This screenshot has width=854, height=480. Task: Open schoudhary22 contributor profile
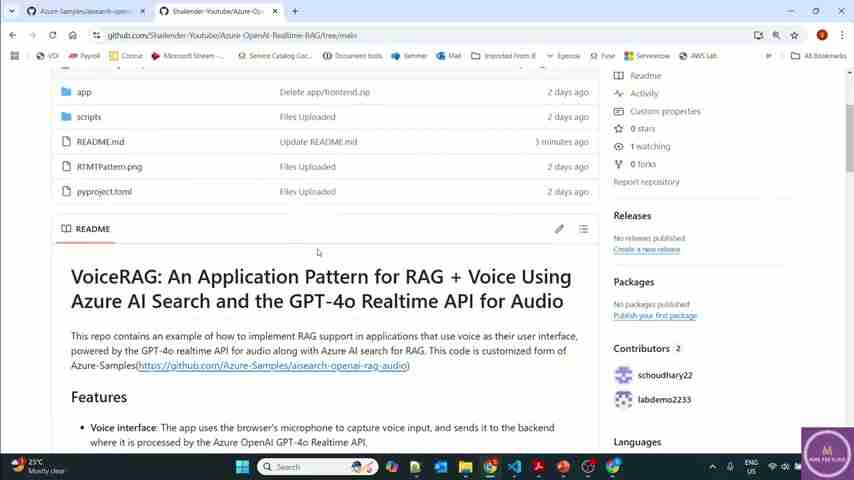pos(664,375)
